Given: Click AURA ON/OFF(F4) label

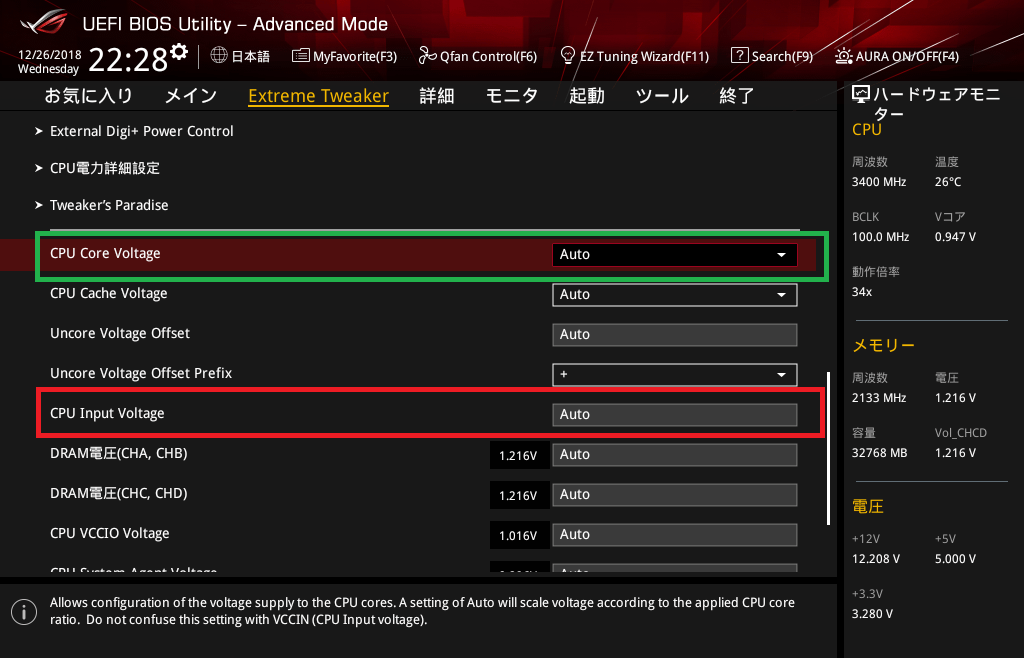Looking at the screenshot, I should 907,56.
